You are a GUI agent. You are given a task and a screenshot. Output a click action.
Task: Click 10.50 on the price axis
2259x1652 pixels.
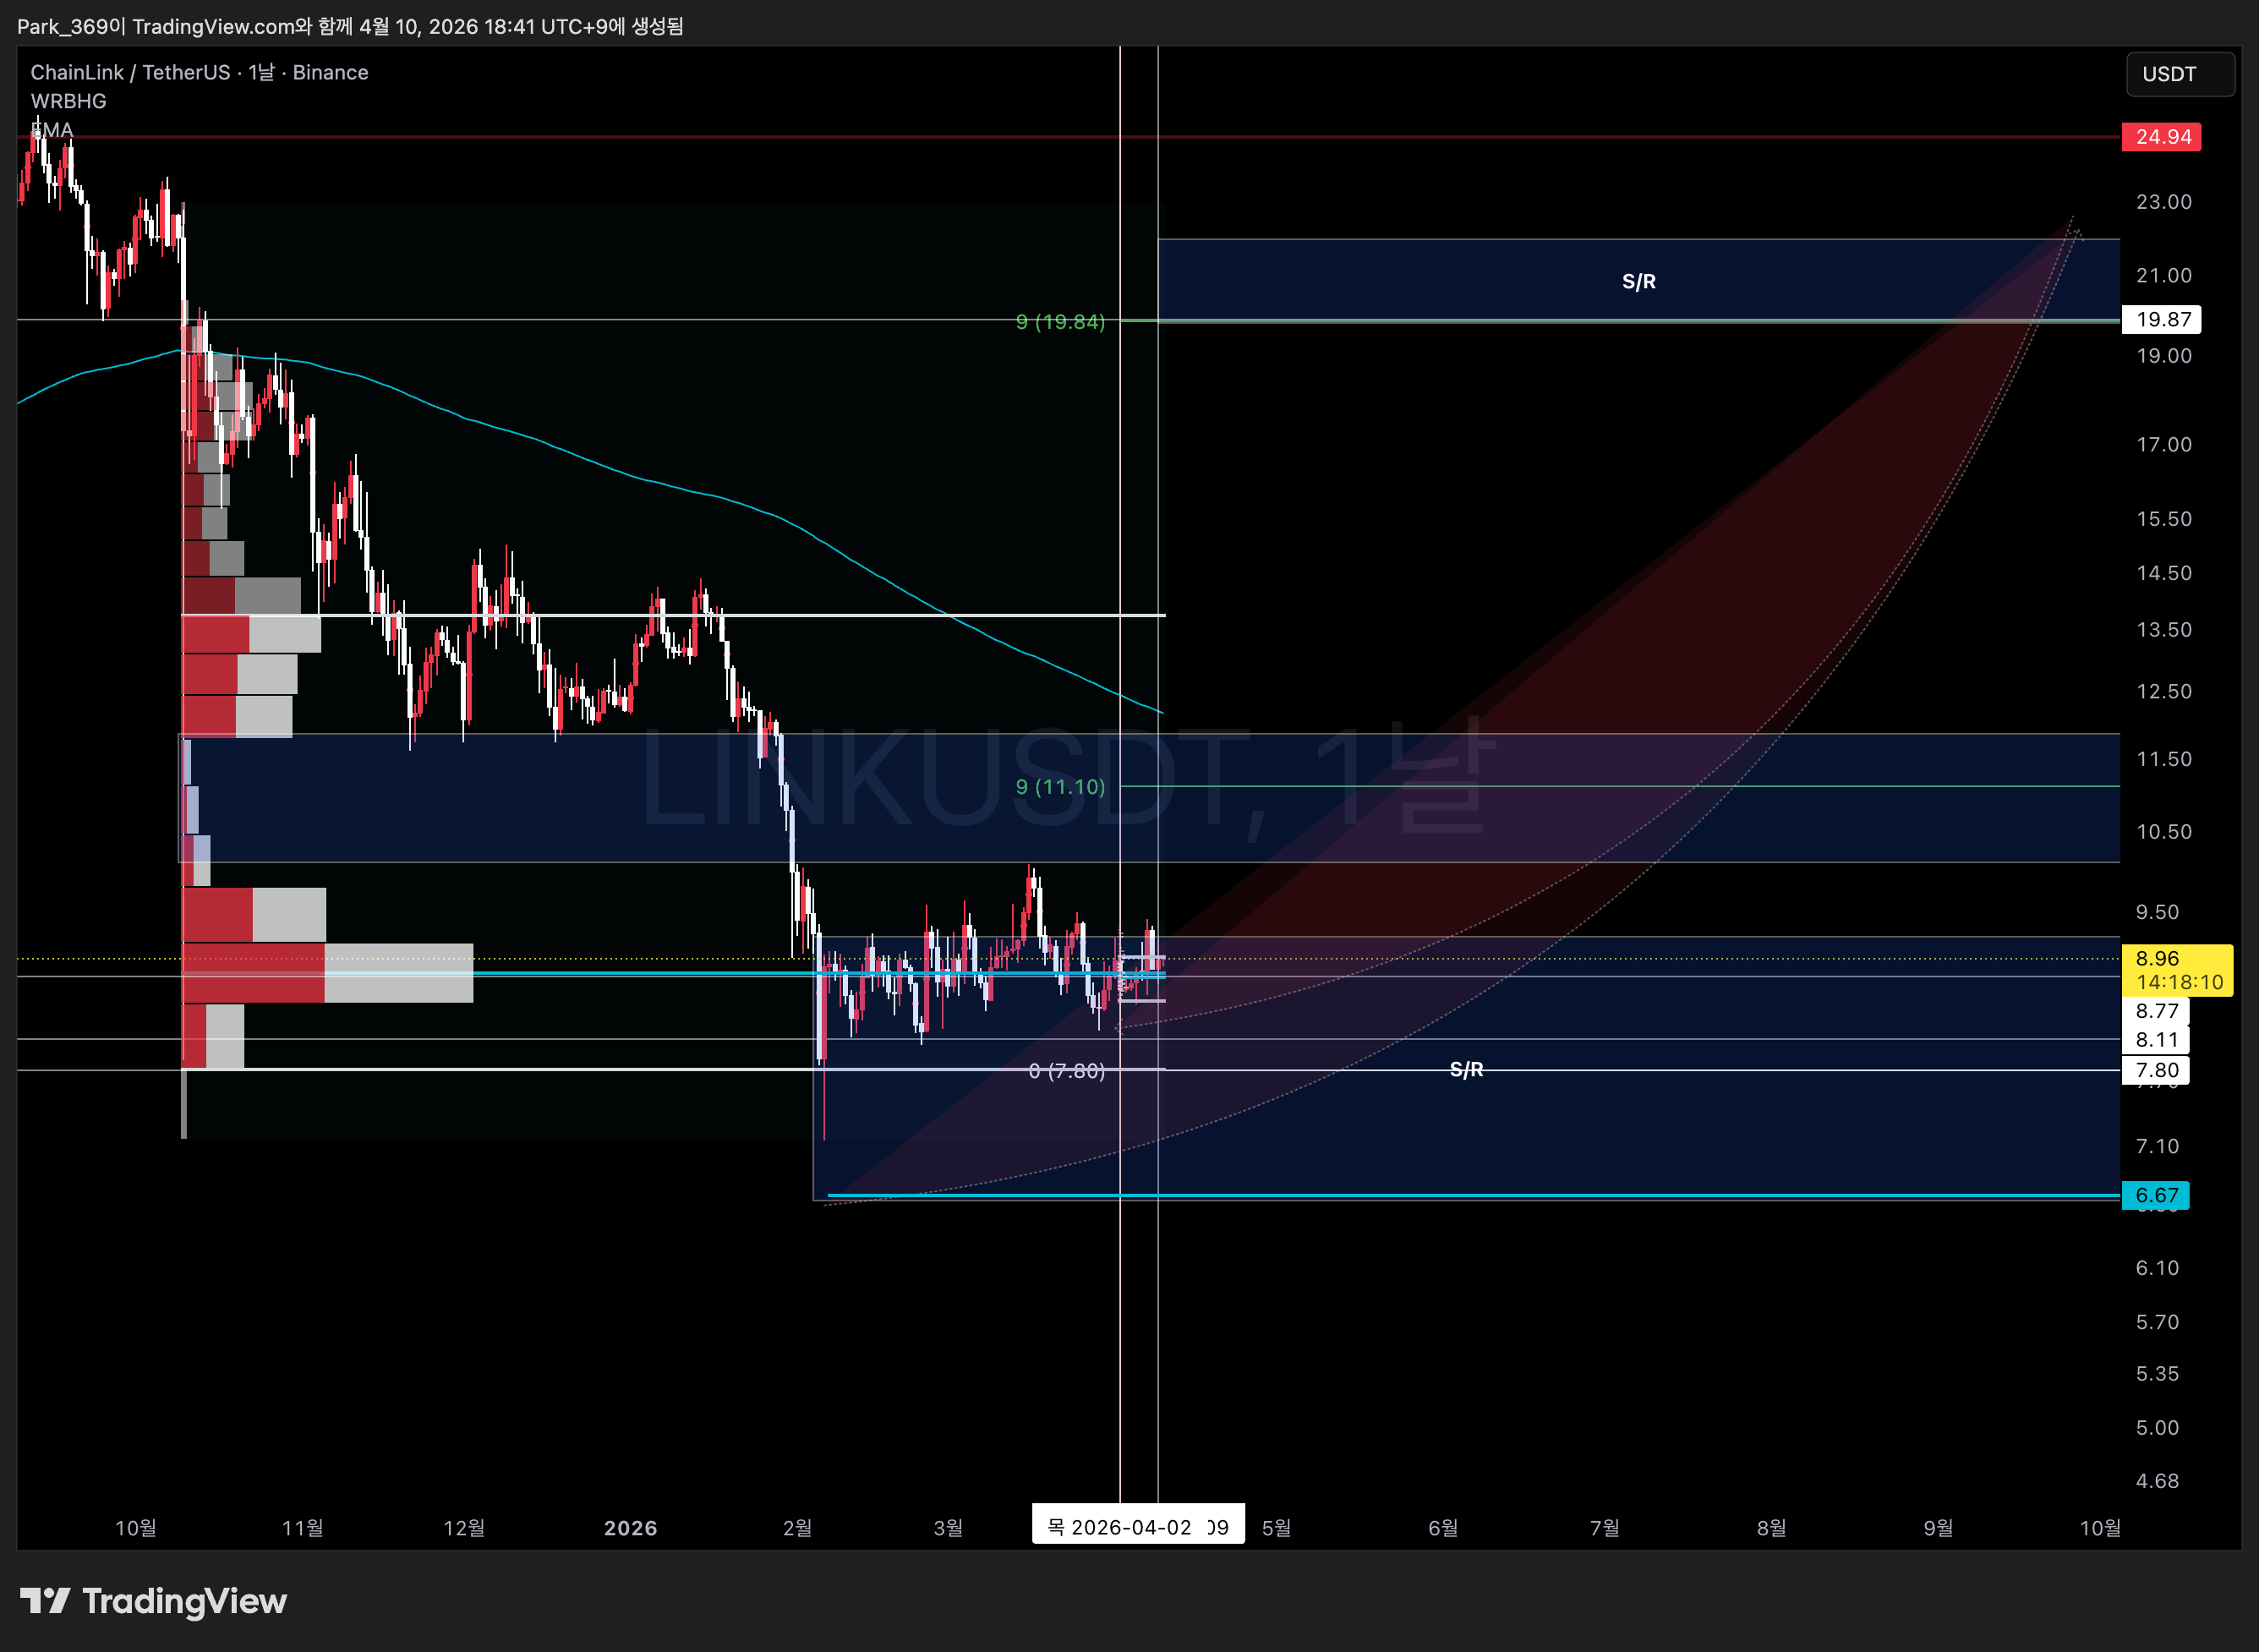point(2163,832)
